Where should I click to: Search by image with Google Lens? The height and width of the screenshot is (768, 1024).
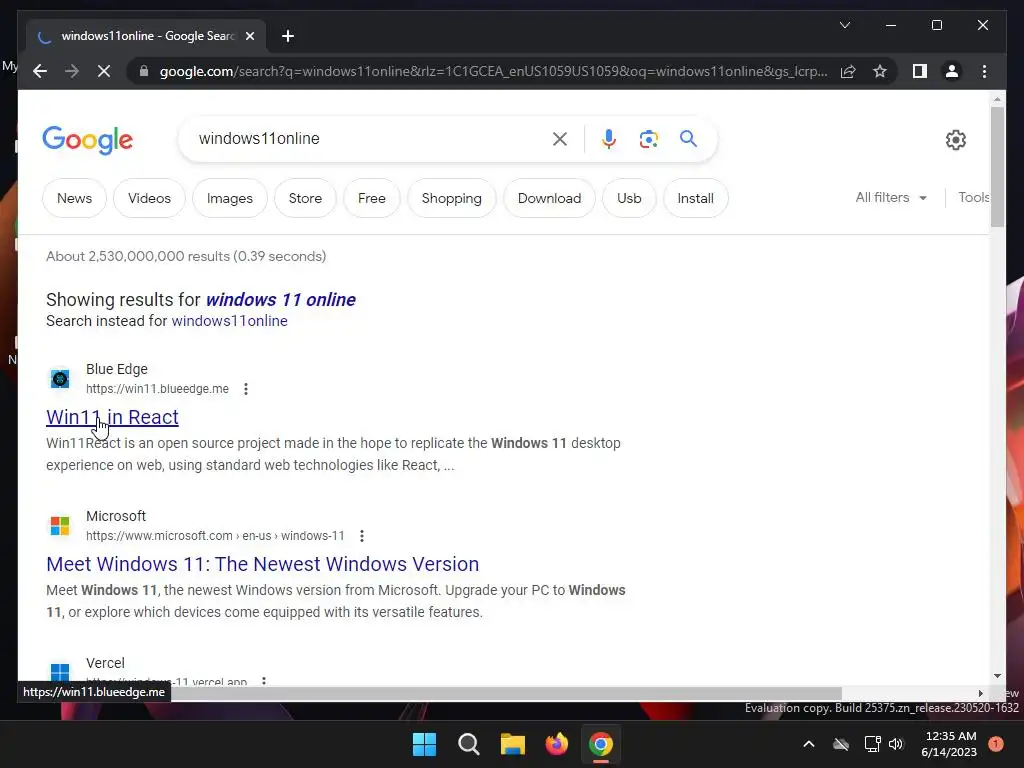[x=648, y=138]
